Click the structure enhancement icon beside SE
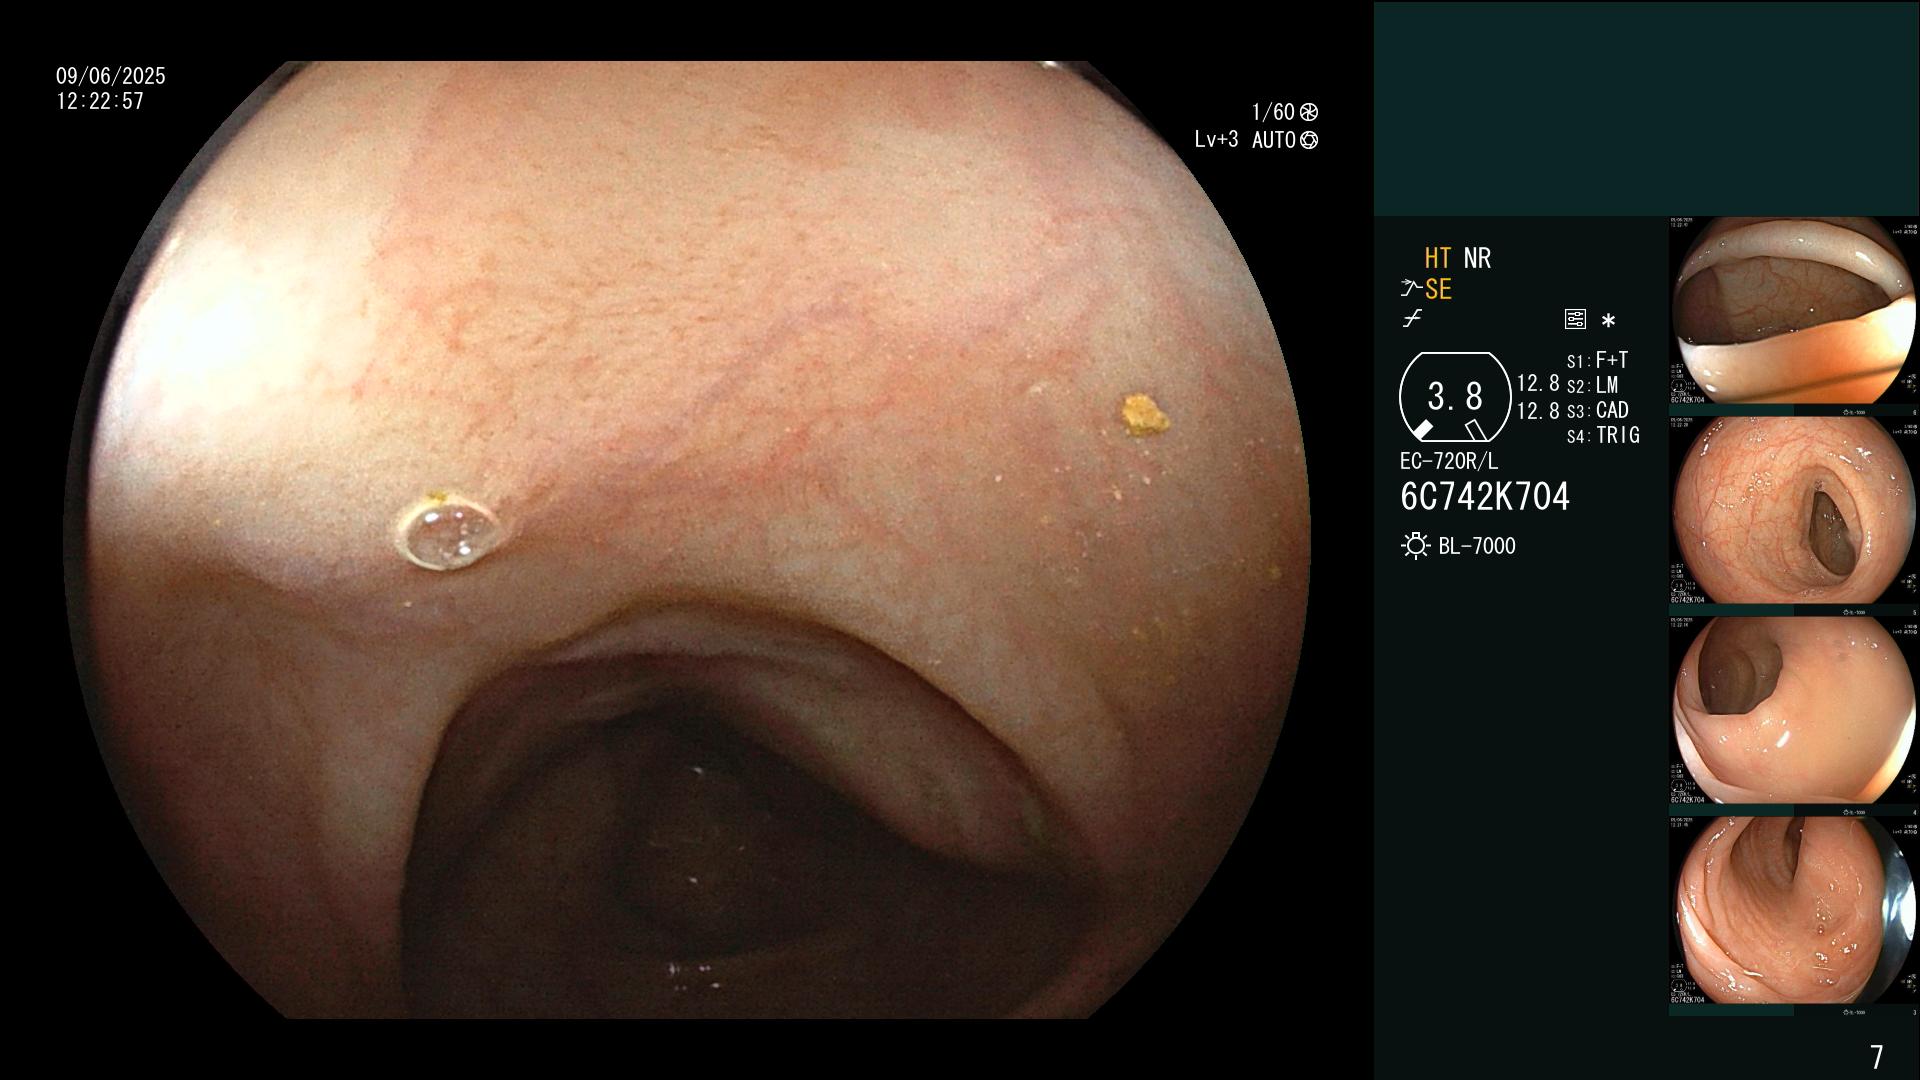This screenshot has width=1920, height=1080. [1411, 289]
